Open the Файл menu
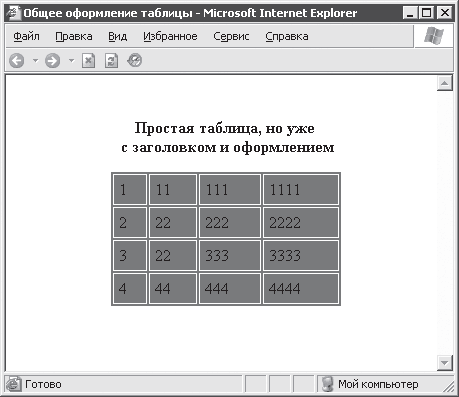 click(26, 36)
